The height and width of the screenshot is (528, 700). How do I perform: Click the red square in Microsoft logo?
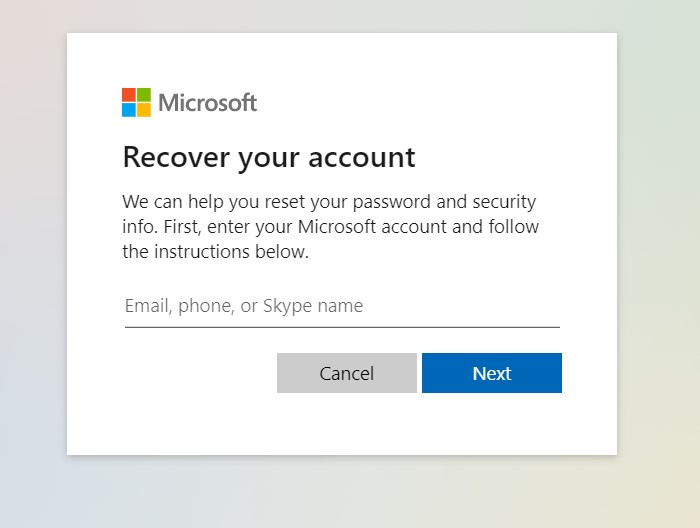[129, 95]
